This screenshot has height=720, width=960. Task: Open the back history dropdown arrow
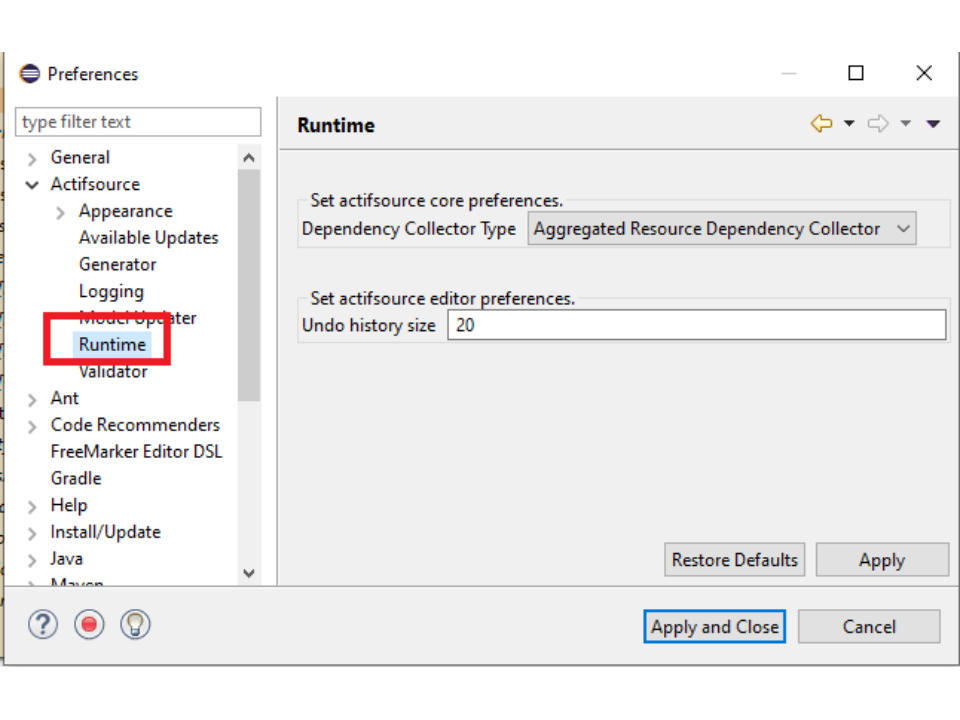[849, 124]
